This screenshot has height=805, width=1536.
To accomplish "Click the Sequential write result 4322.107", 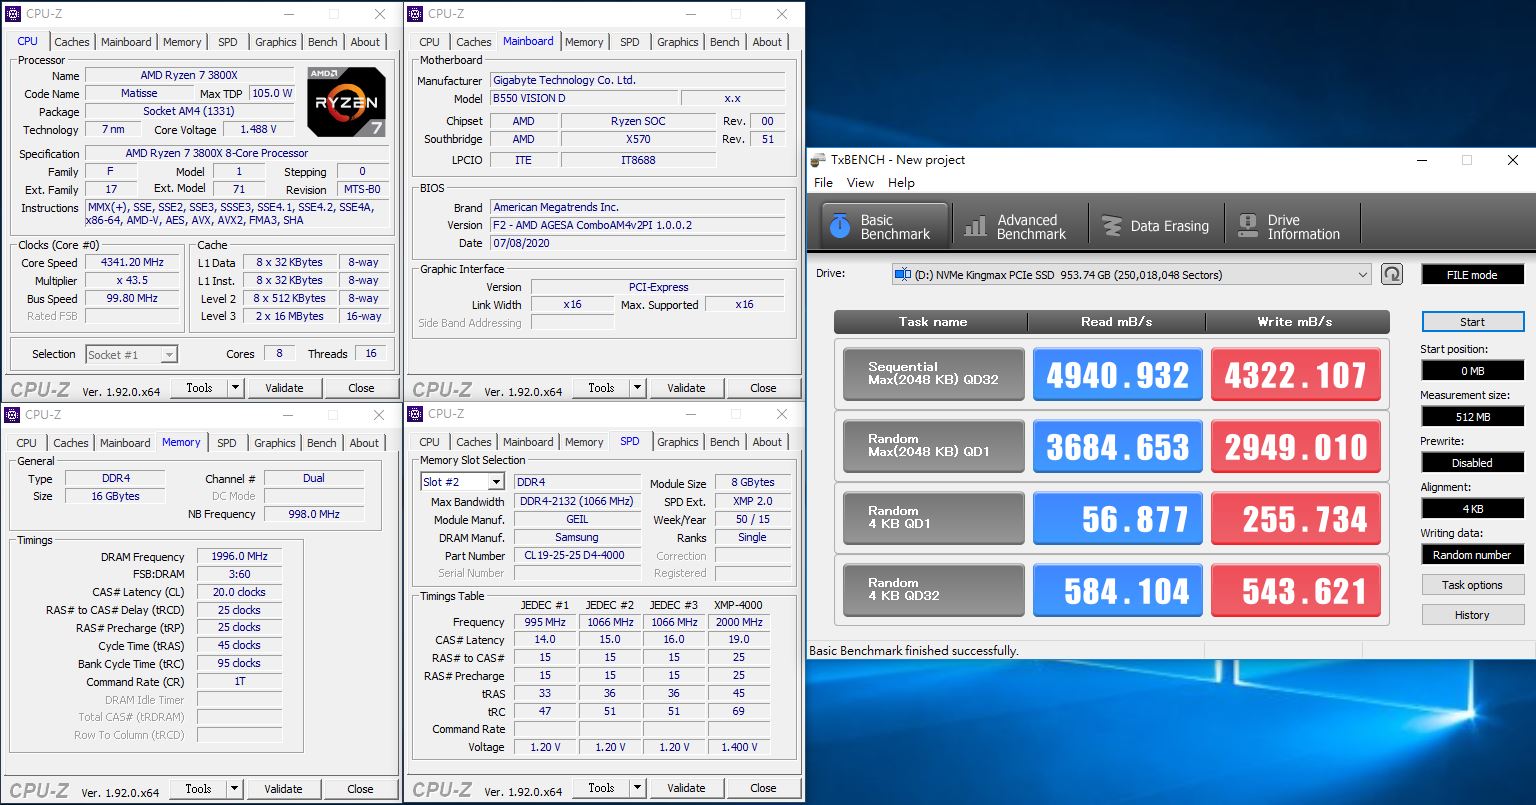I will 1295,375.
